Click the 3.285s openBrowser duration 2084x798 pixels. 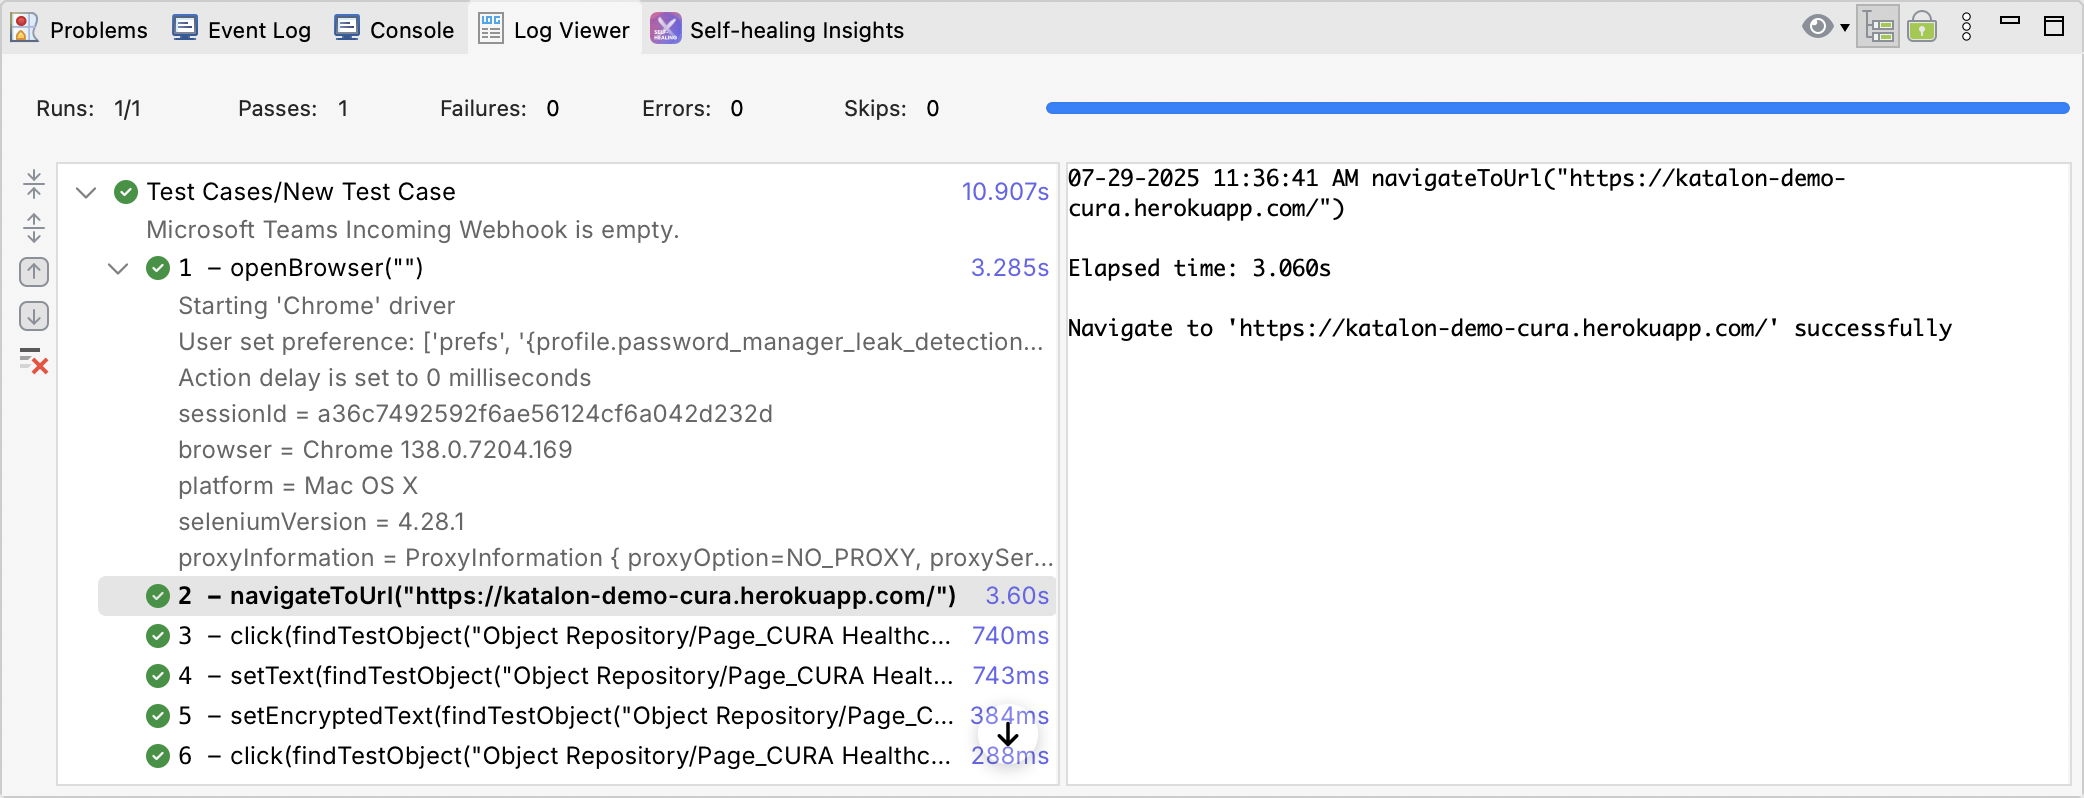1009,267
